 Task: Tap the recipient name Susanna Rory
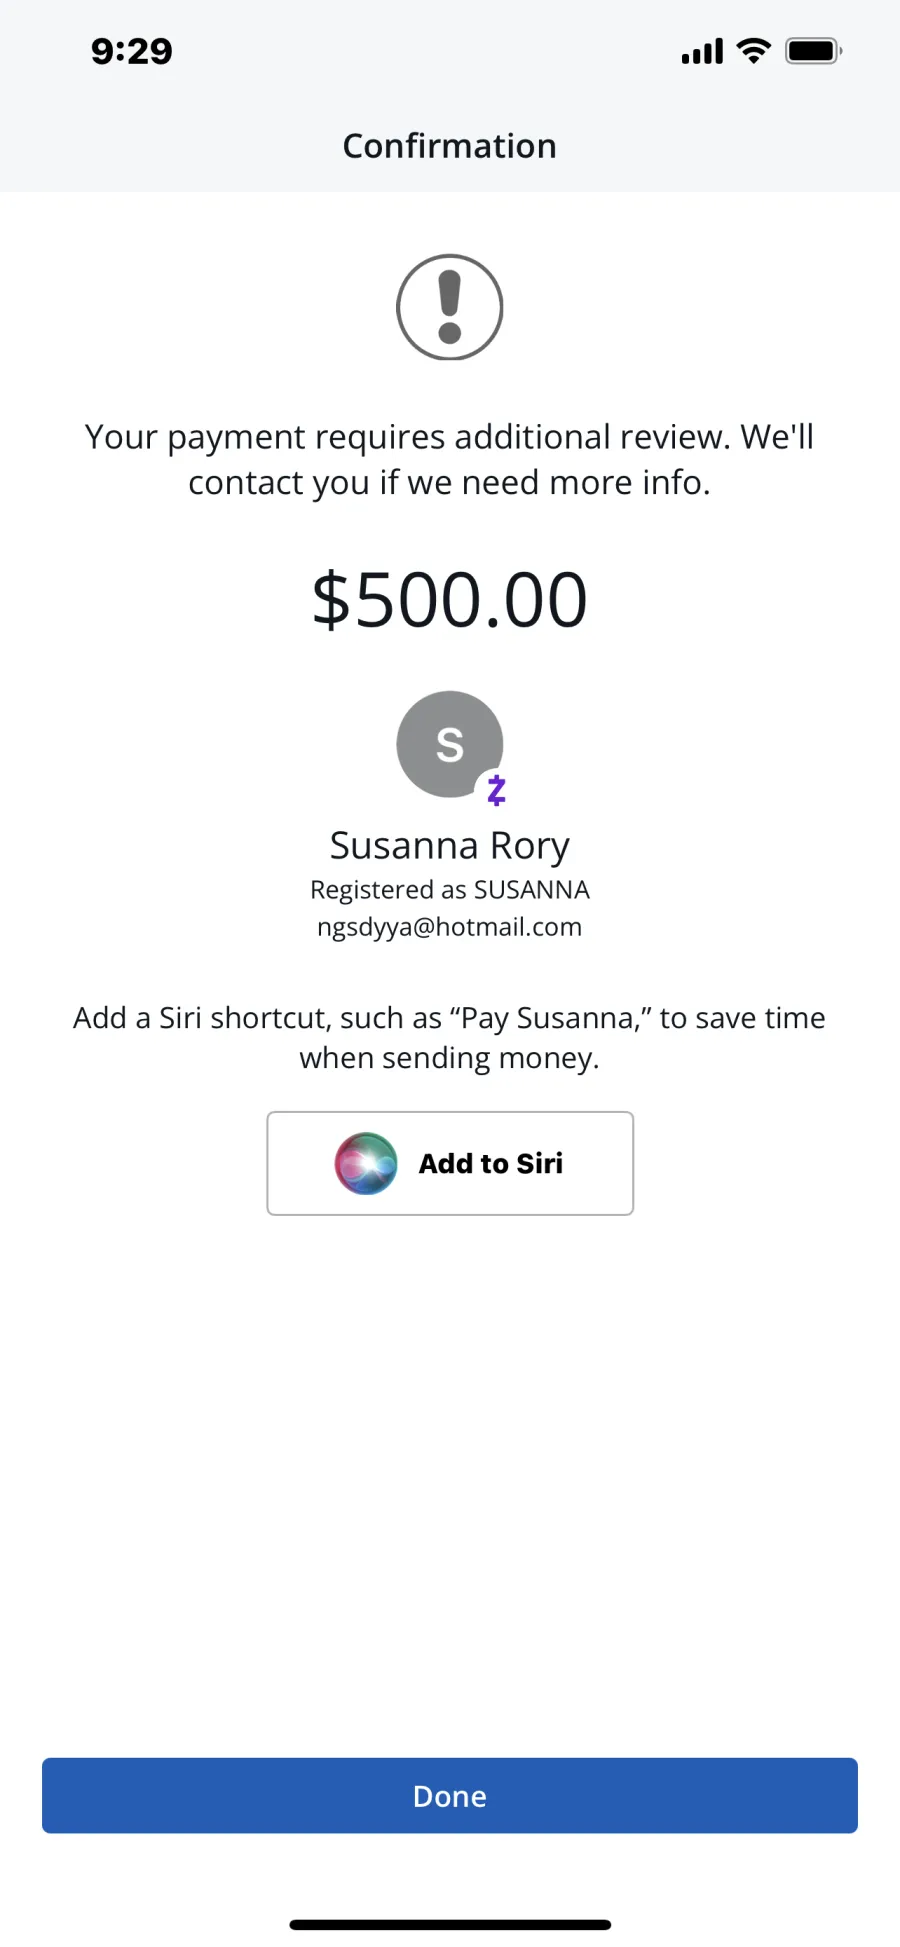tap(450, 846)
